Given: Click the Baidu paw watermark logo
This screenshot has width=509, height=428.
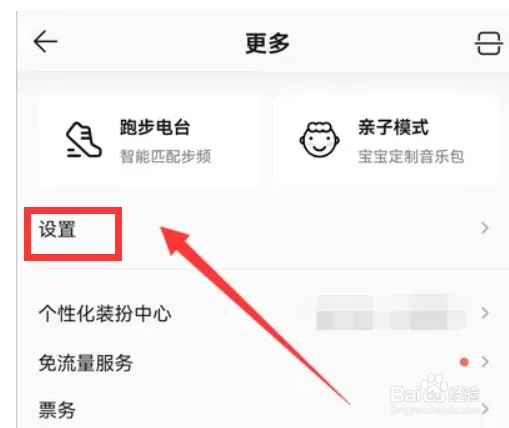Looking at the screenshot, I should [433, 388].
